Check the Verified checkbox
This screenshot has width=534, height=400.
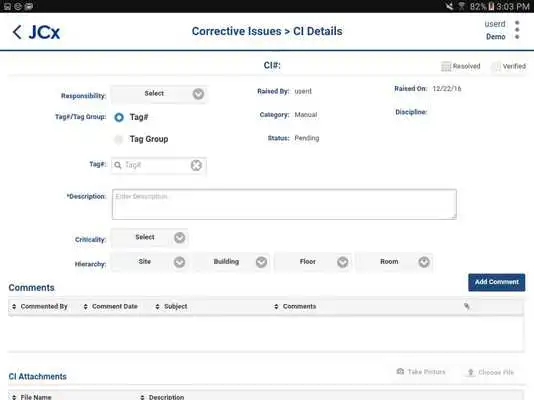496,66
